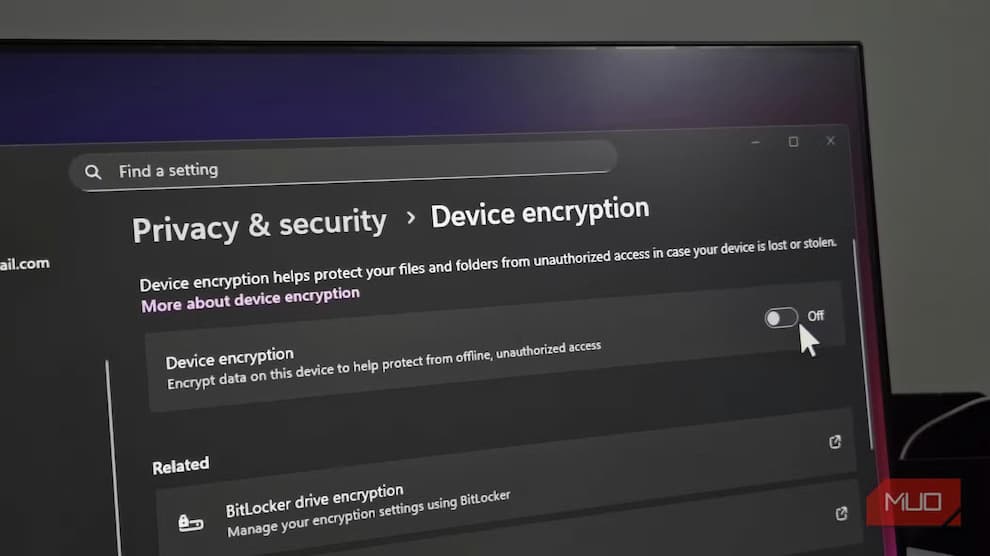Click the search magnifier icon
The height and width of the screenshot is (556, 990).
click(x=93, y=172)
